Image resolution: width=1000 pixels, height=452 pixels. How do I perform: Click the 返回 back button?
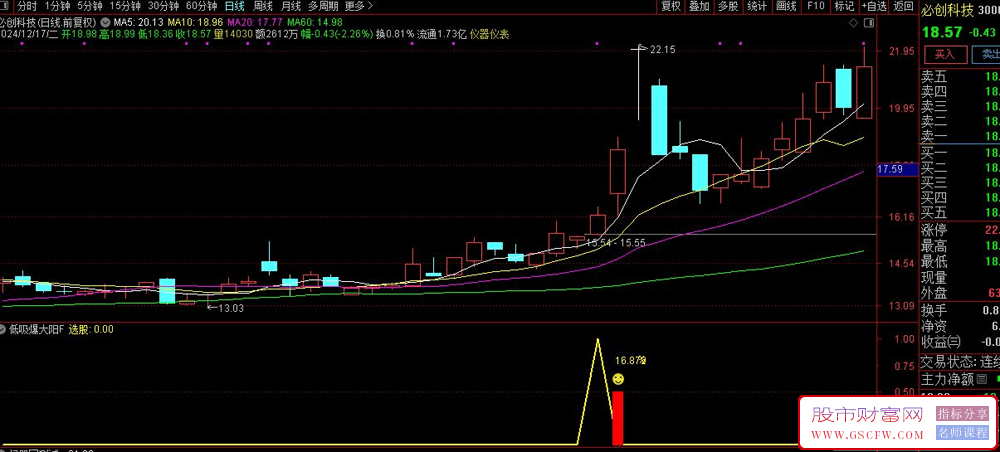[903, 6]
